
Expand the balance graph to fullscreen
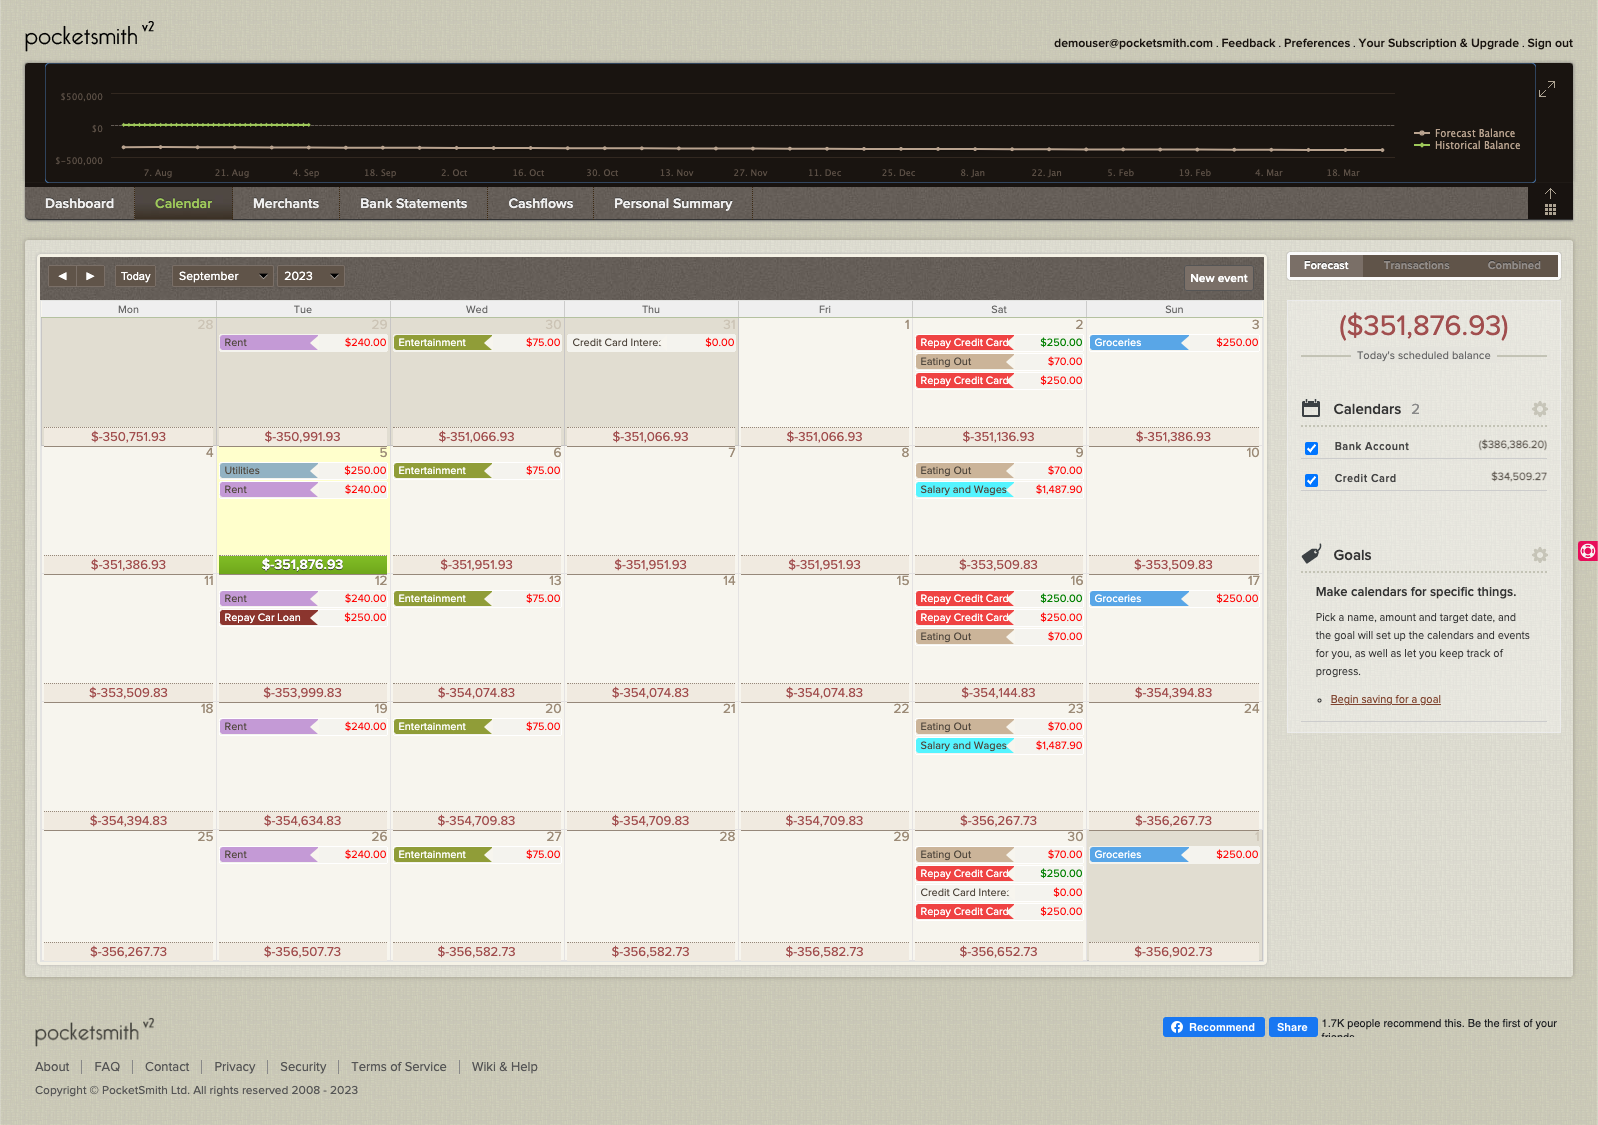pyautogui.click(x=1546, y=90)
